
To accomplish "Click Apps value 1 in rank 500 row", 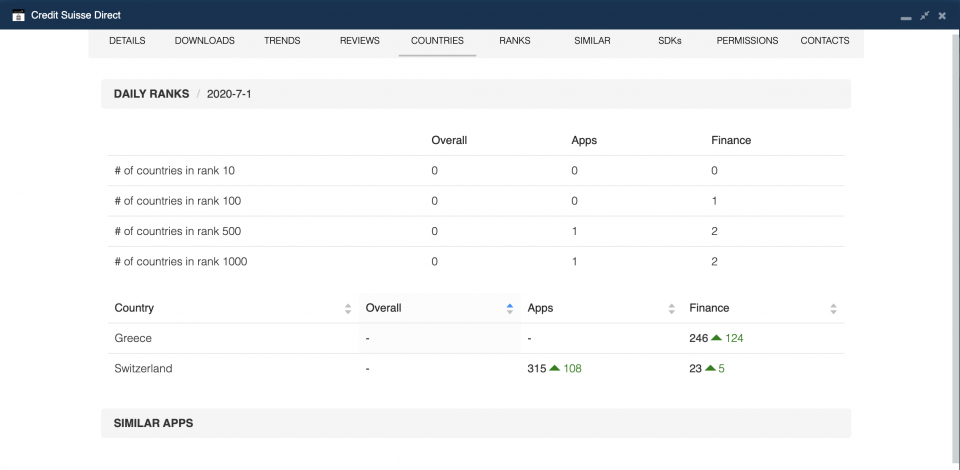I will [574, 231].
